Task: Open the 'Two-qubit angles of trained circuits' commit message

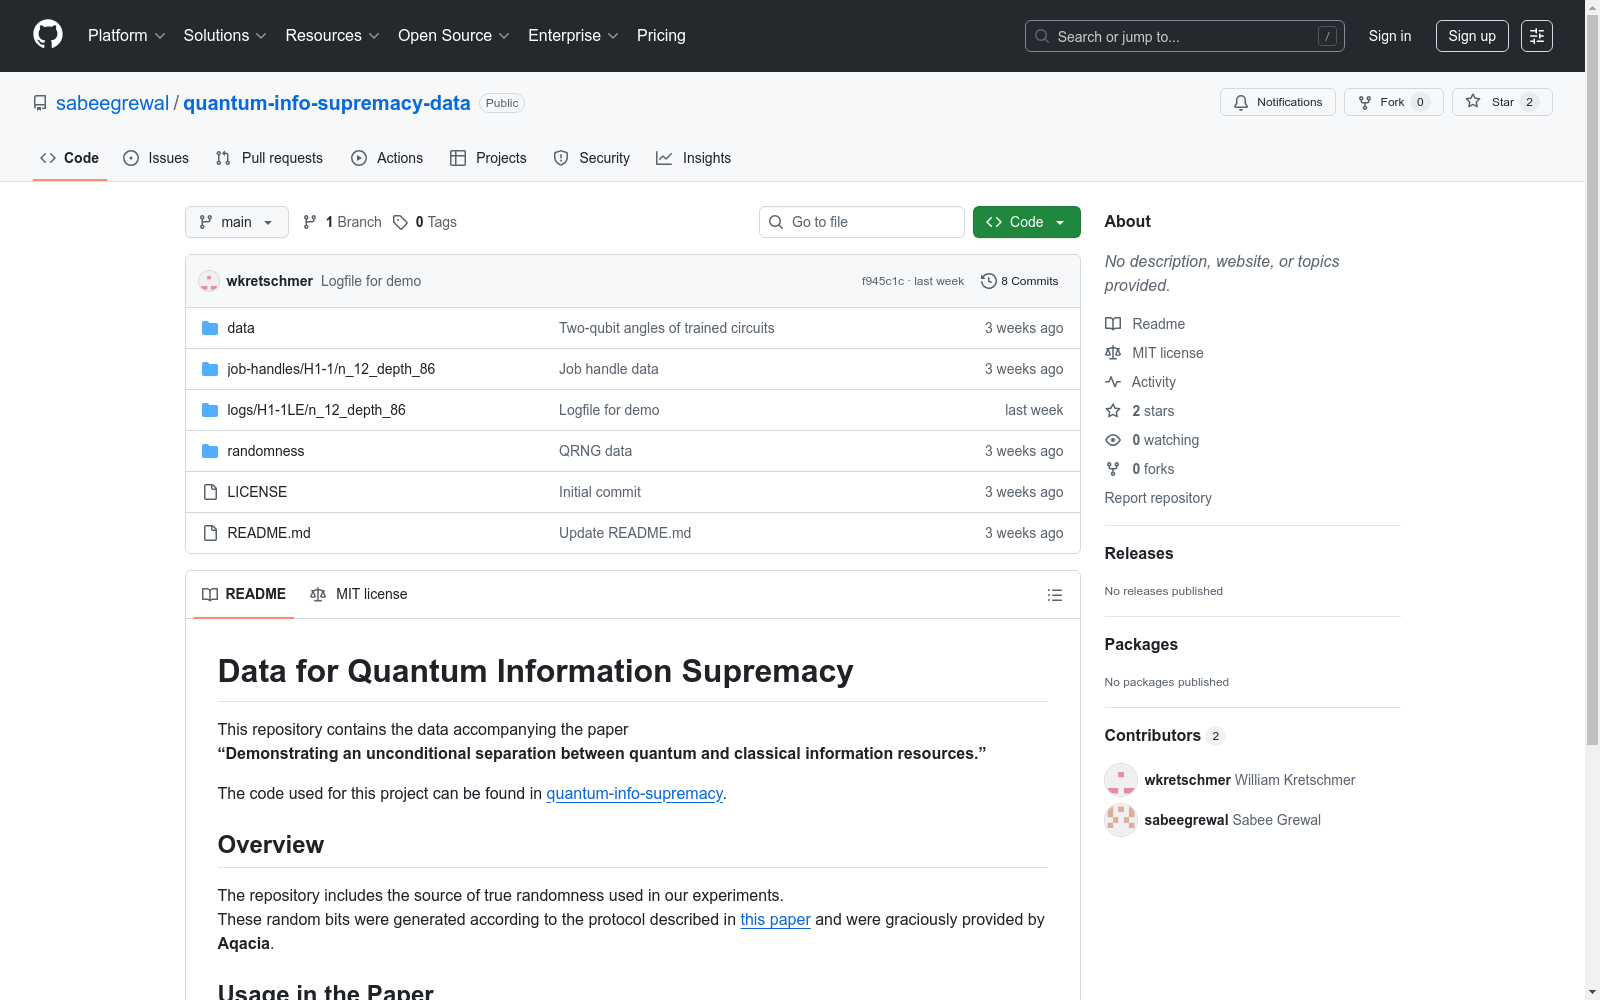Action: 667,328
